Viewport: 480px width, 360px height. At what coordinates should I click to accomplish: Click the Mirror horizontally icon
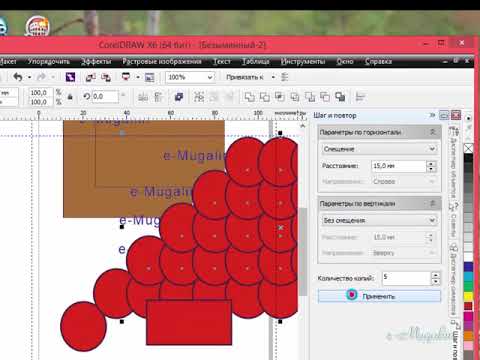(143, 97)
